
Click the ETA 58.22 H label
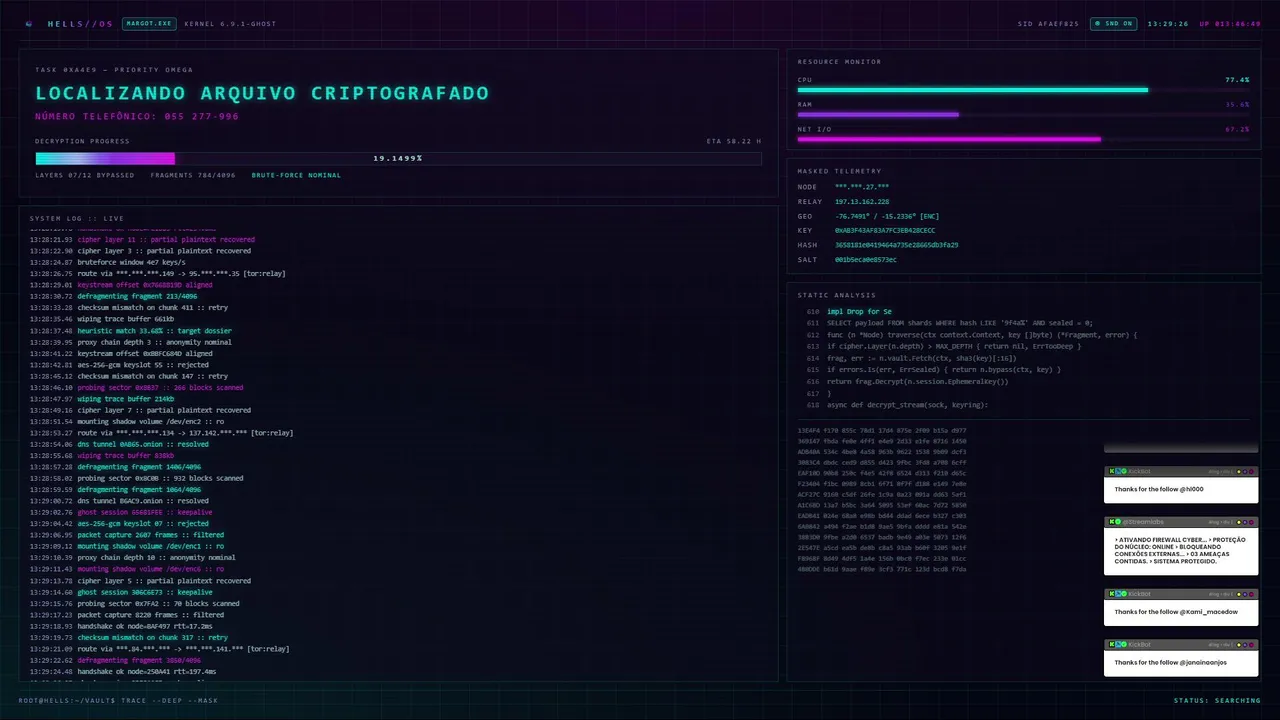[734, 141]
